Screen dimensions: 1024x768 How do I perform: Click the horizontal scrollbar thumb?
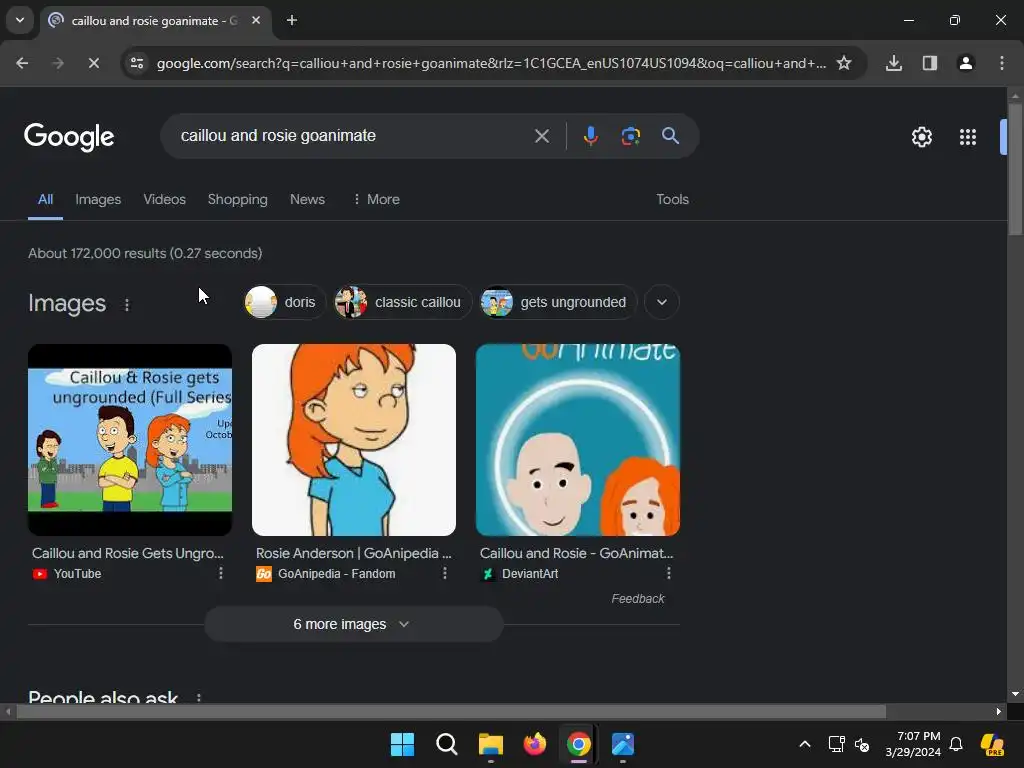coord(451,711)
